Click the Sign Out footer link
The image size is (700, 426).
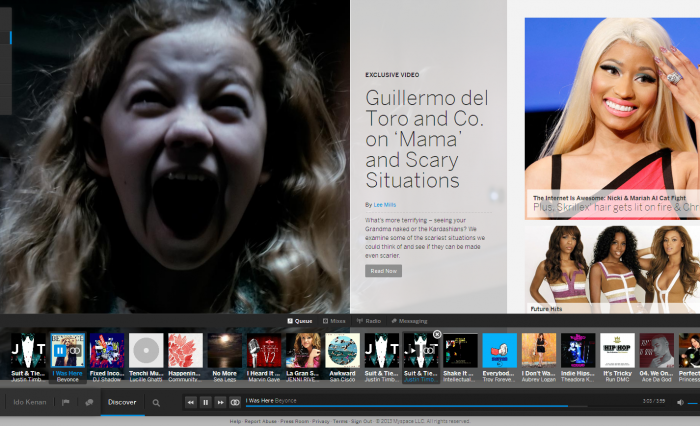(x=362, y=421)
